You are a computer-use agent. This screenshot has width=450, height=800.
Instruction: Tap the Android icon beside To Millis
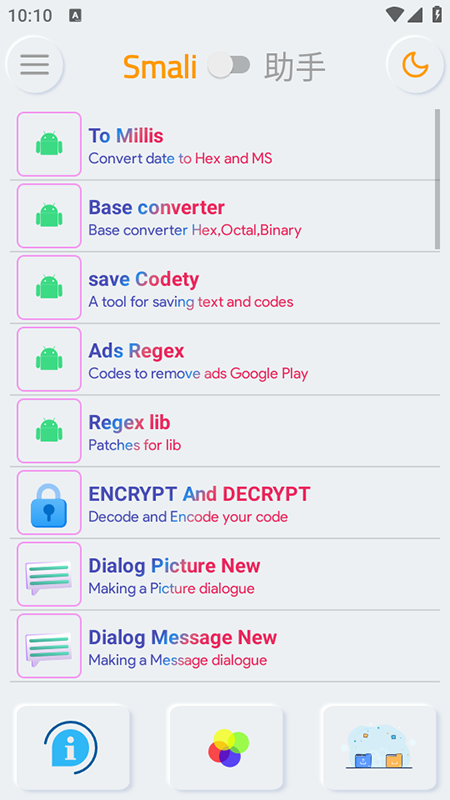(x=49, y=144)
